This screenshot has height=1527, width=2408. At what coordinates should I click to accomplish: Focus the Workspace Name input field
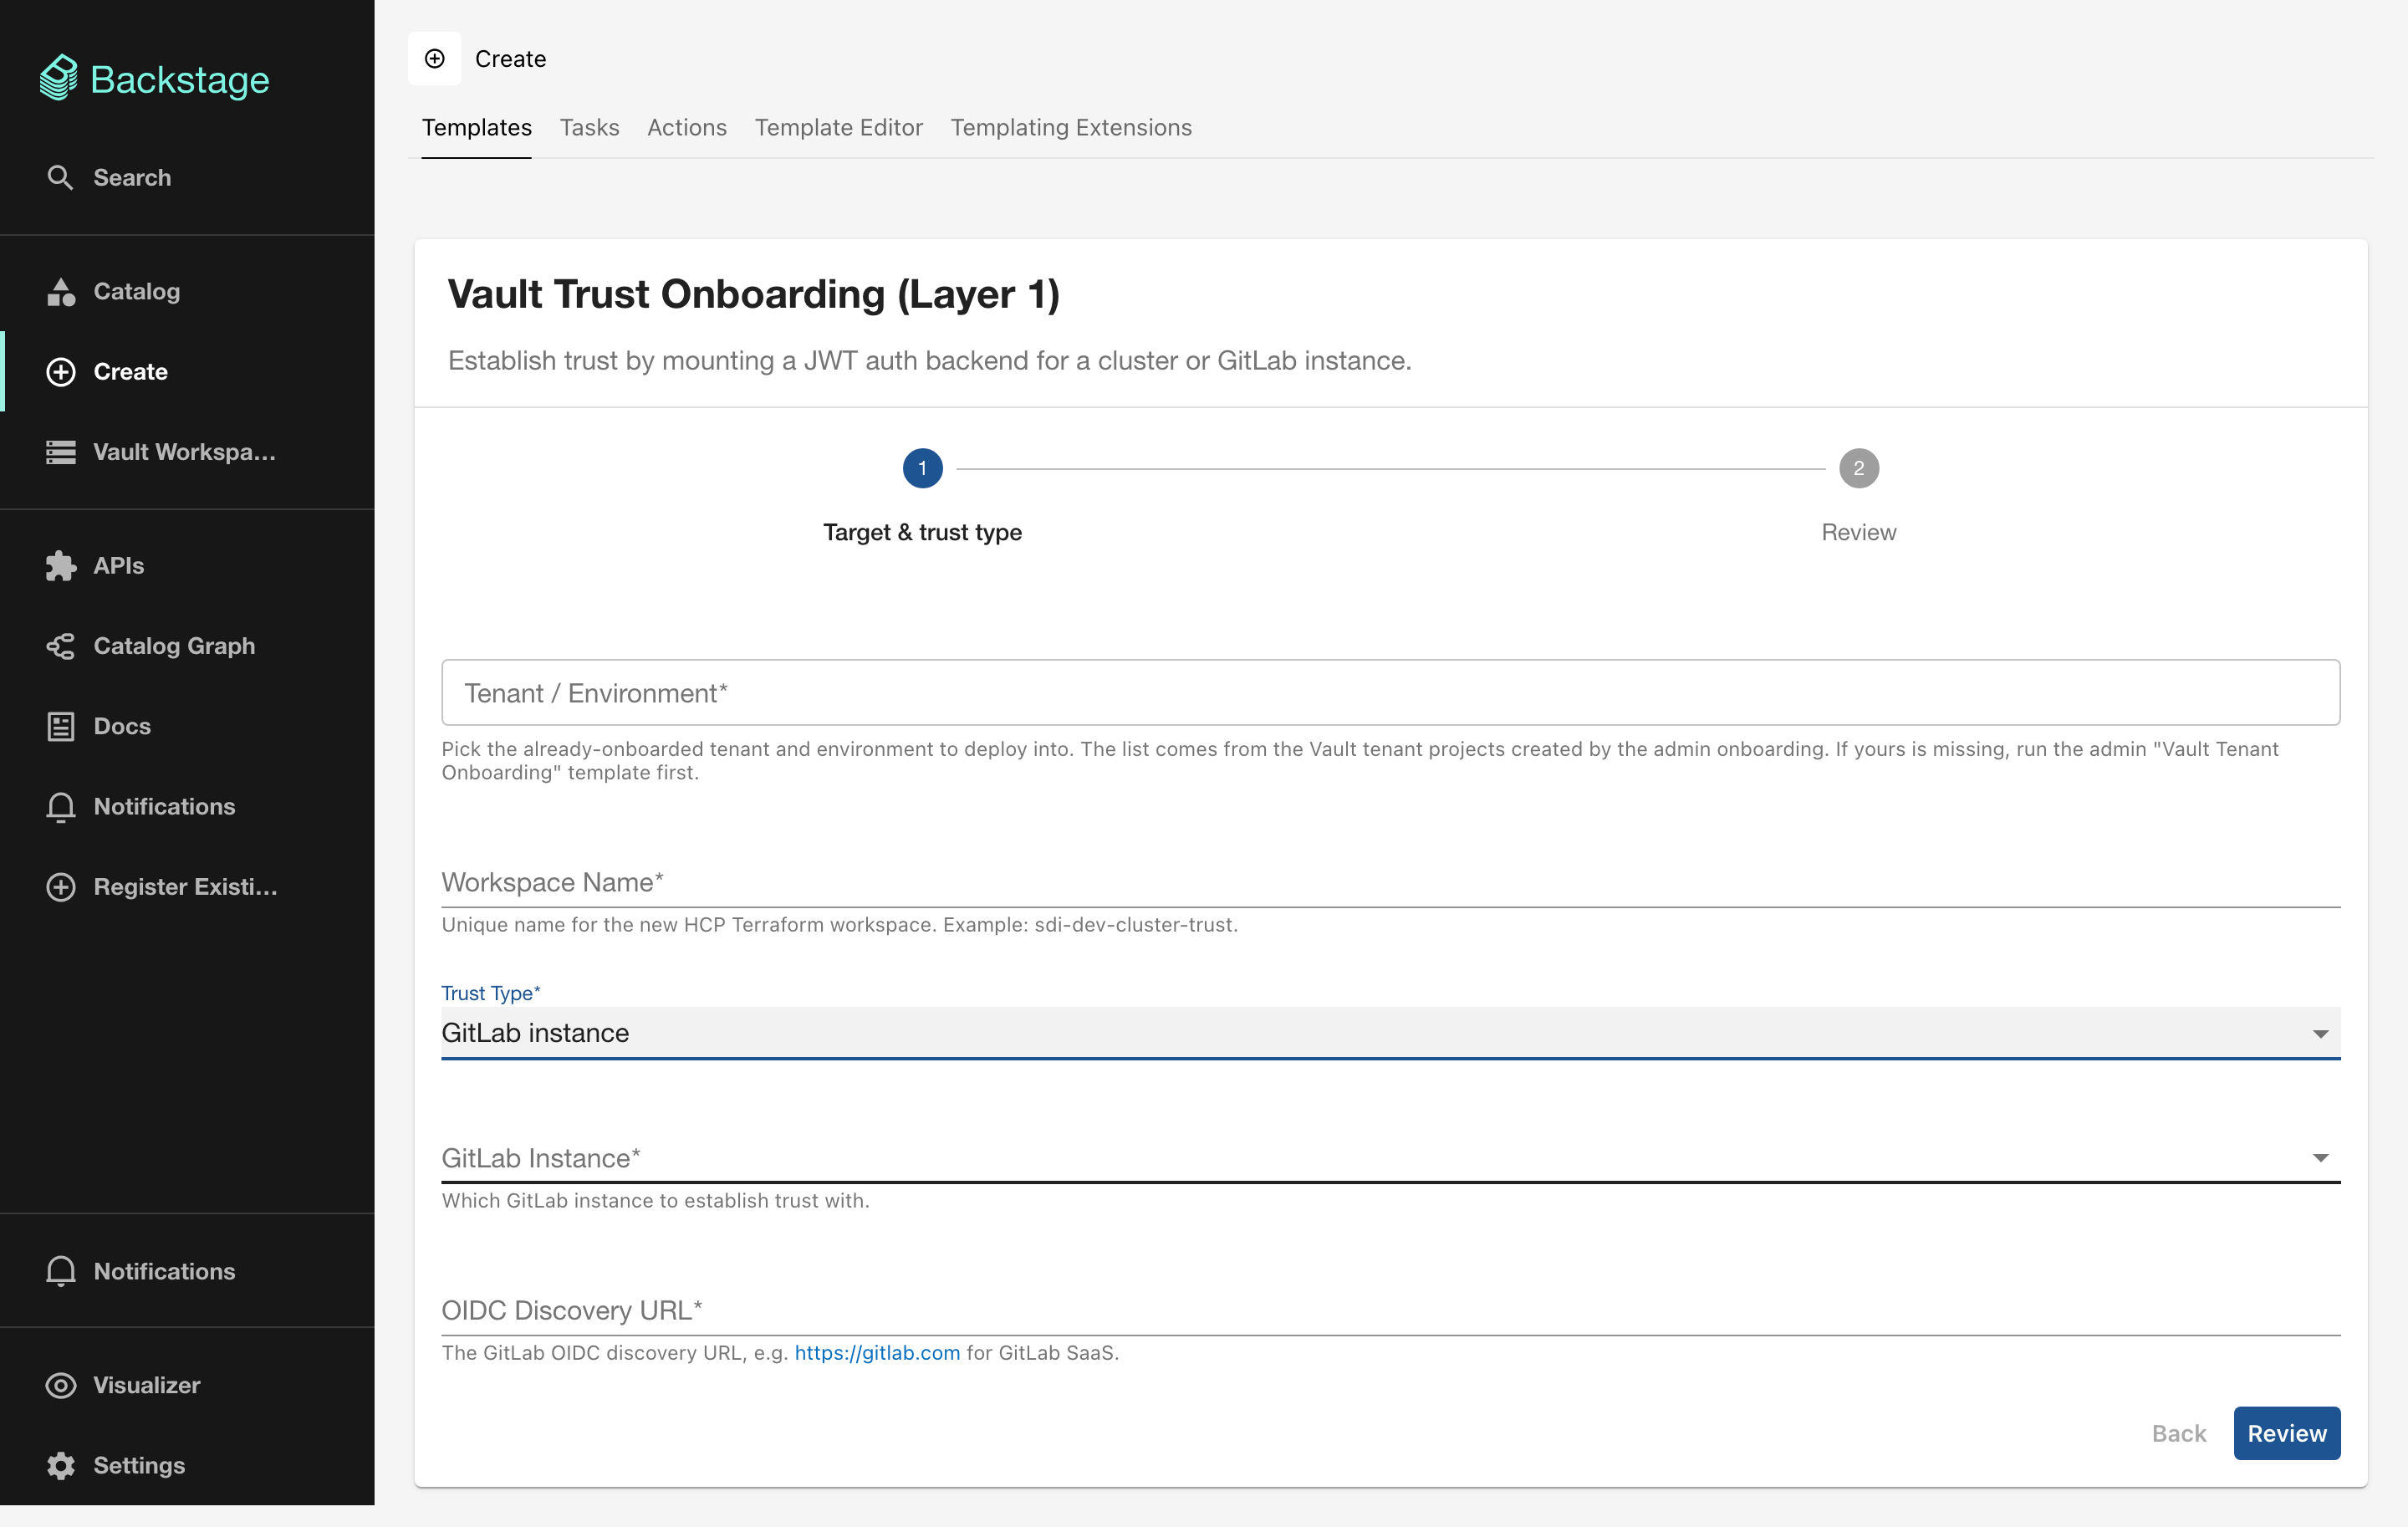1390,883
